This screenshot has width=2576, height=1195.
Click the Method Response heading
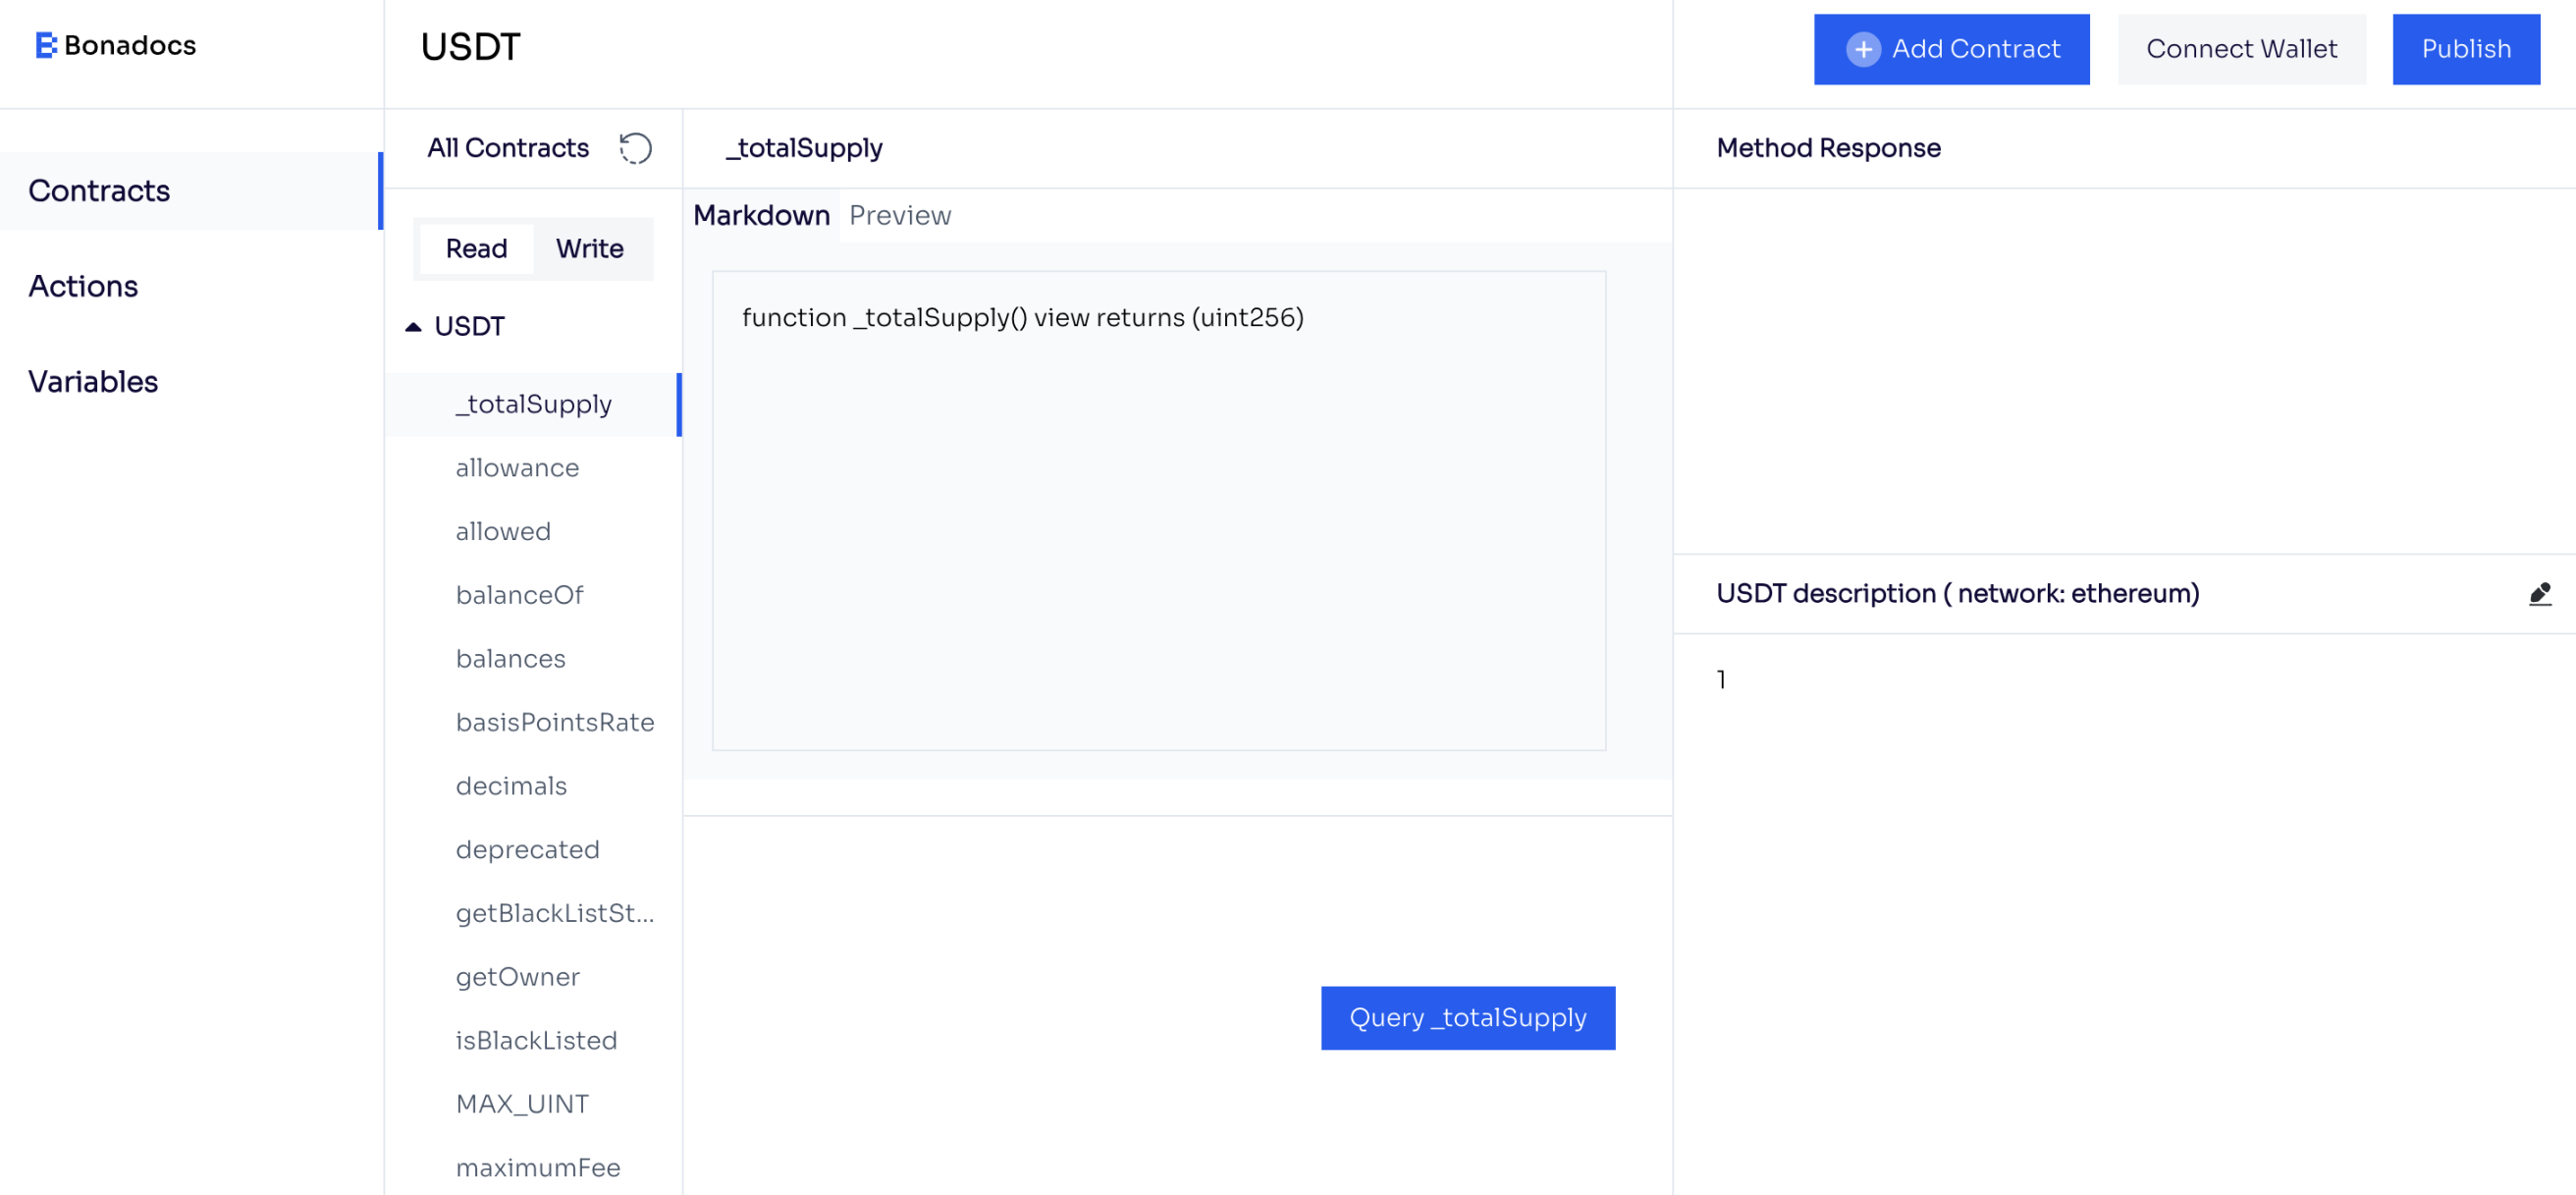(1828, 148)
